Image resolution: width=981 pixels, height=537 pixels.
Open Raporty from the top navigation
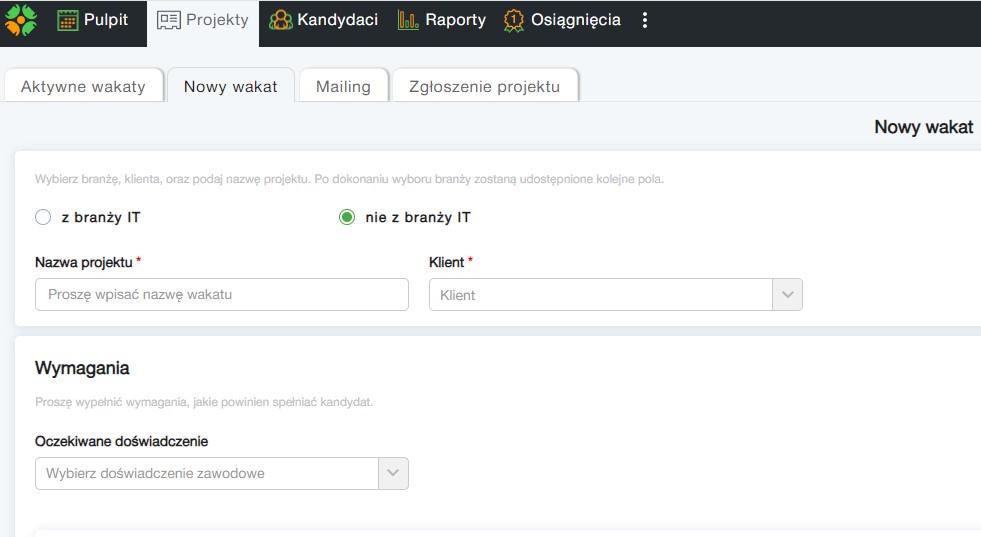click(454, 20)
